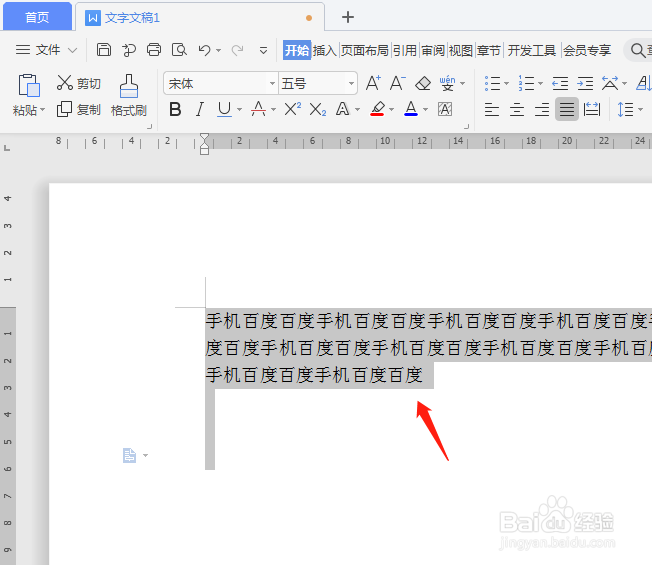Toggle Justify alignment button

coord(567,109)
